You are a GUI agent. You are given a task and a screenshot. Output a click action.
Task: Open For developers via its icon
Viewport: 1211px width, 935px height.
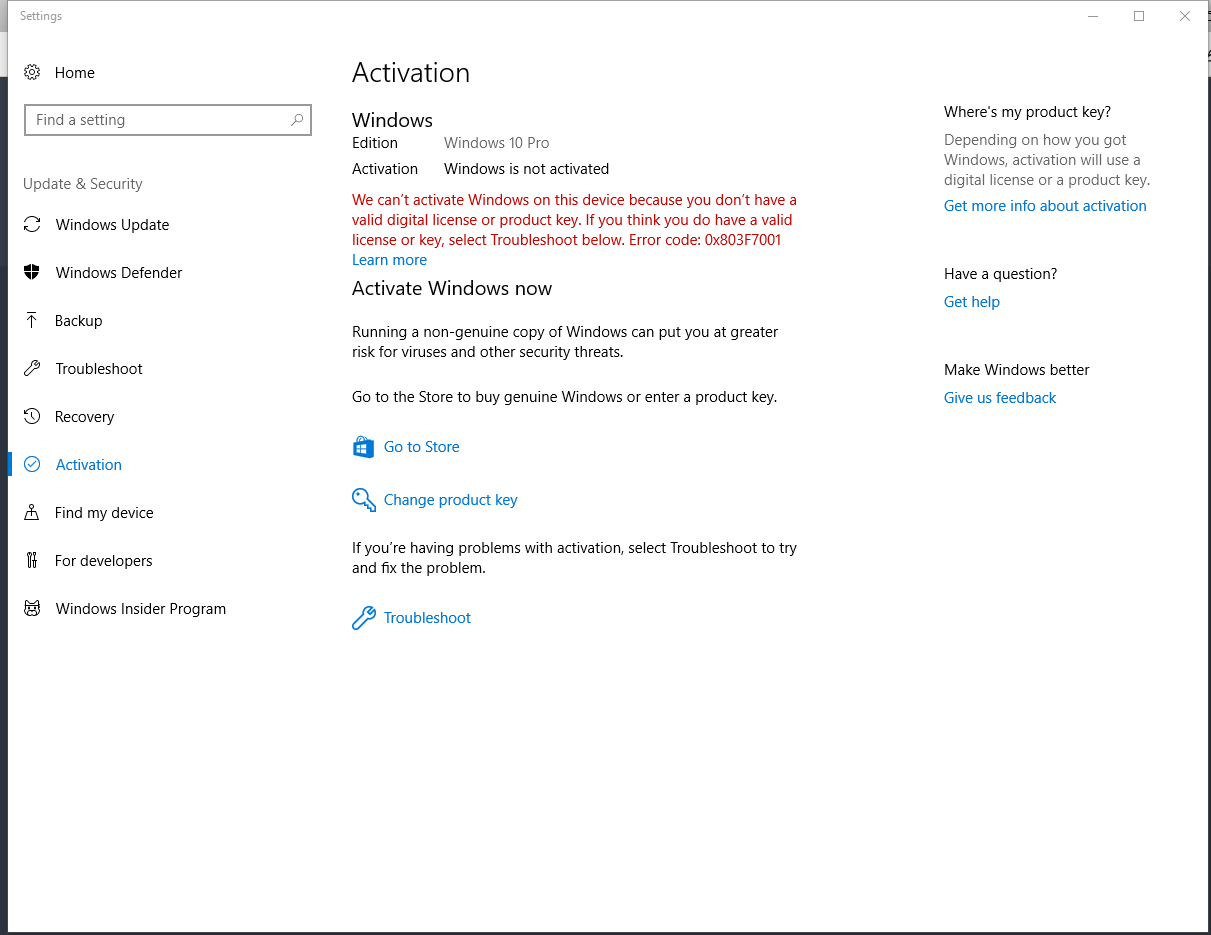pyautogui.click(x=32, y=560)
